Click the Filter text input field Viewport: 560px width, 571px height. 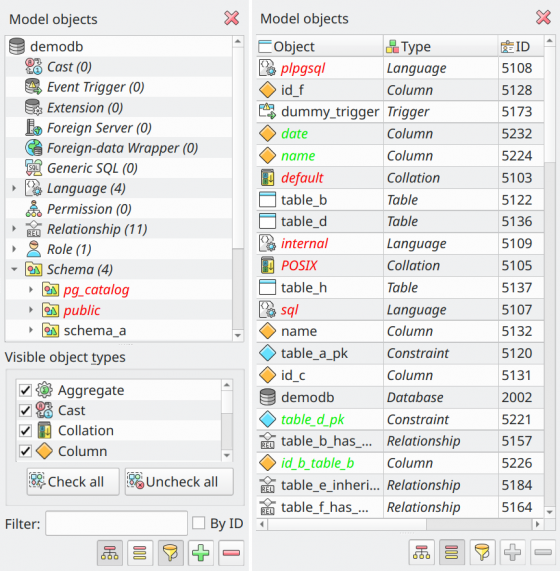pyautogui.click(x=116, y=523)
